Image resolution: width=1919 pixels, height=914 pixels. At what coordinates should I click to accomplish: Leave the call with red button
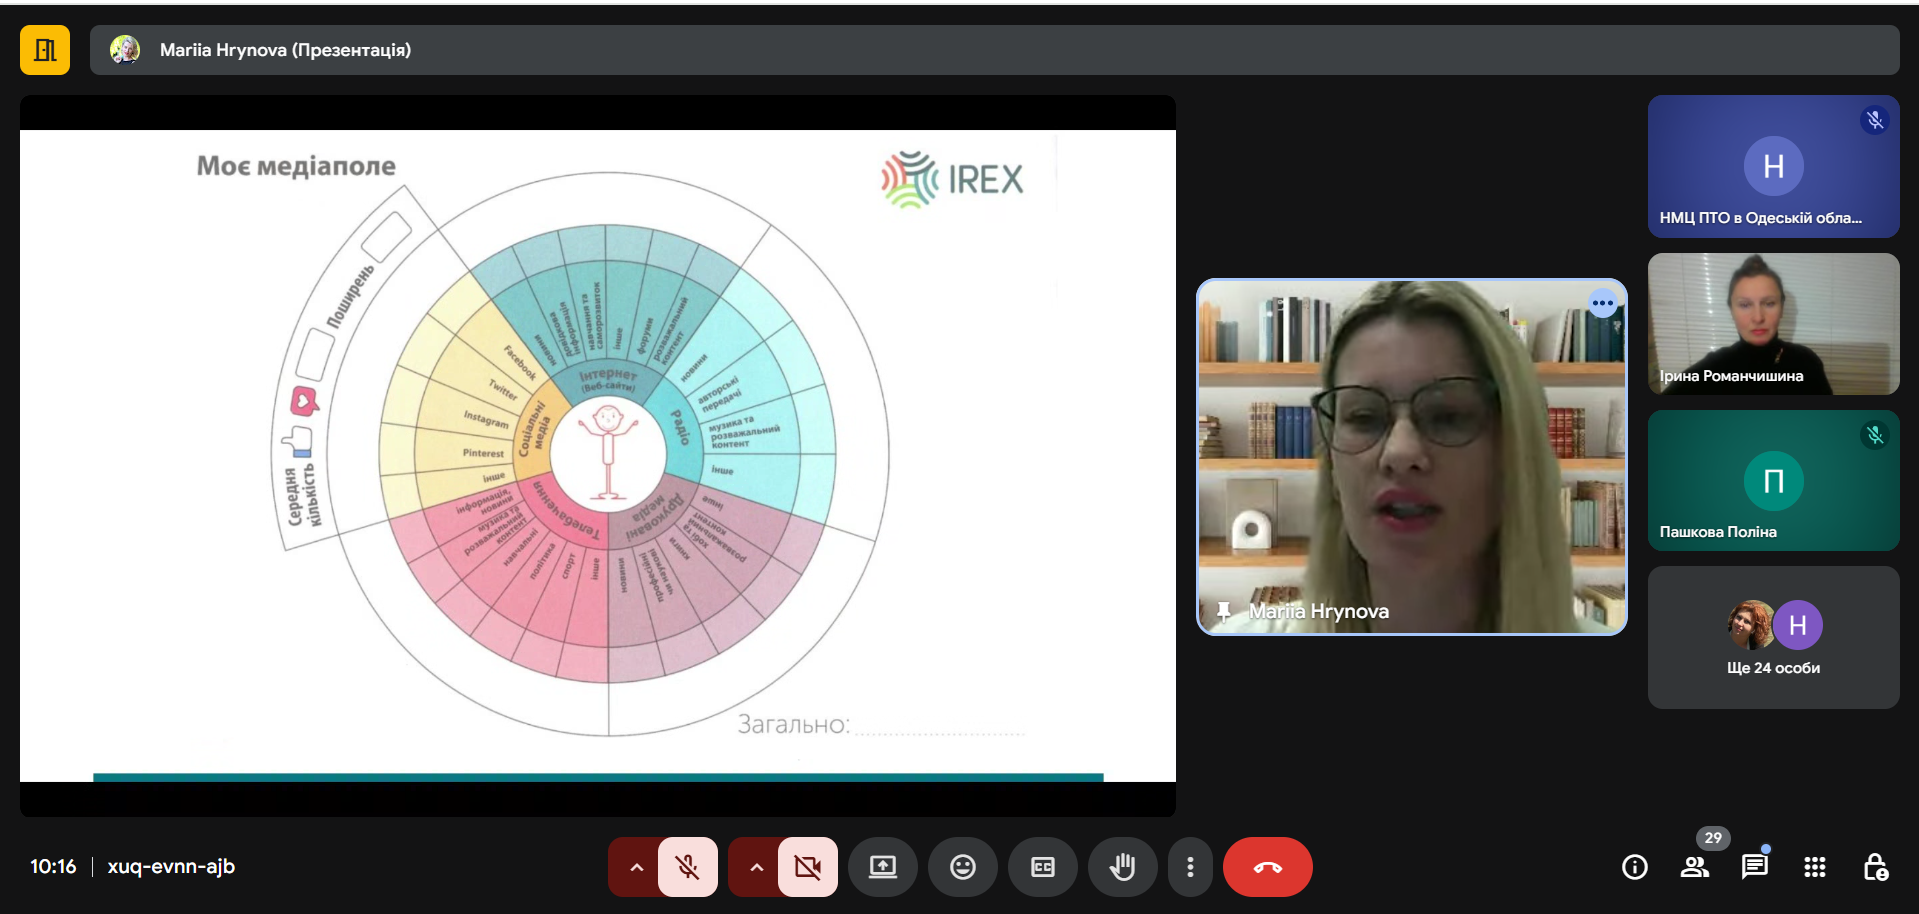click(x=1267, y=867)
